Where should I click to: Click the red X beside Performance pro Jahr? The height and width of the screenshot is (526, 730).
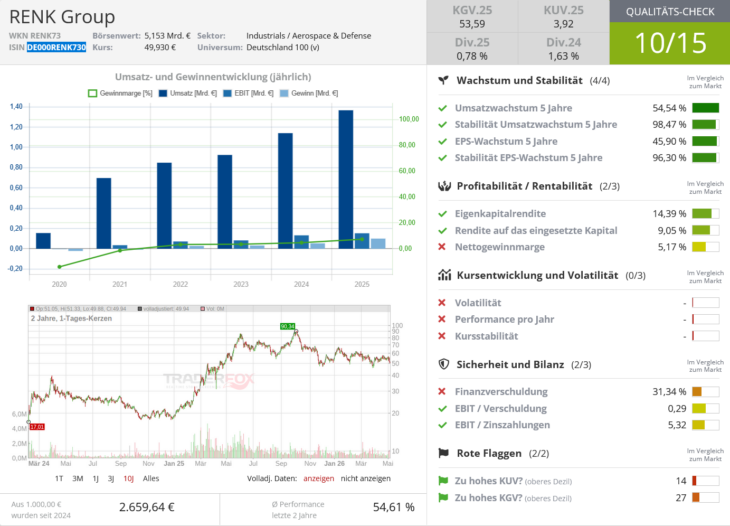(x=442, y=319)
